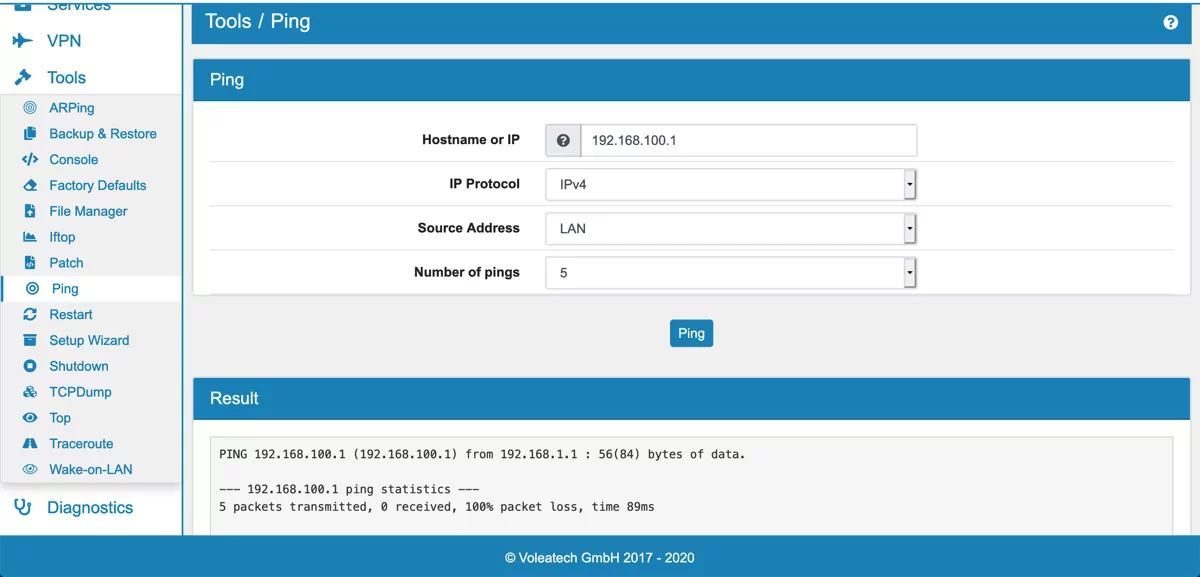Go to the Diagnostics menu section

89,508
